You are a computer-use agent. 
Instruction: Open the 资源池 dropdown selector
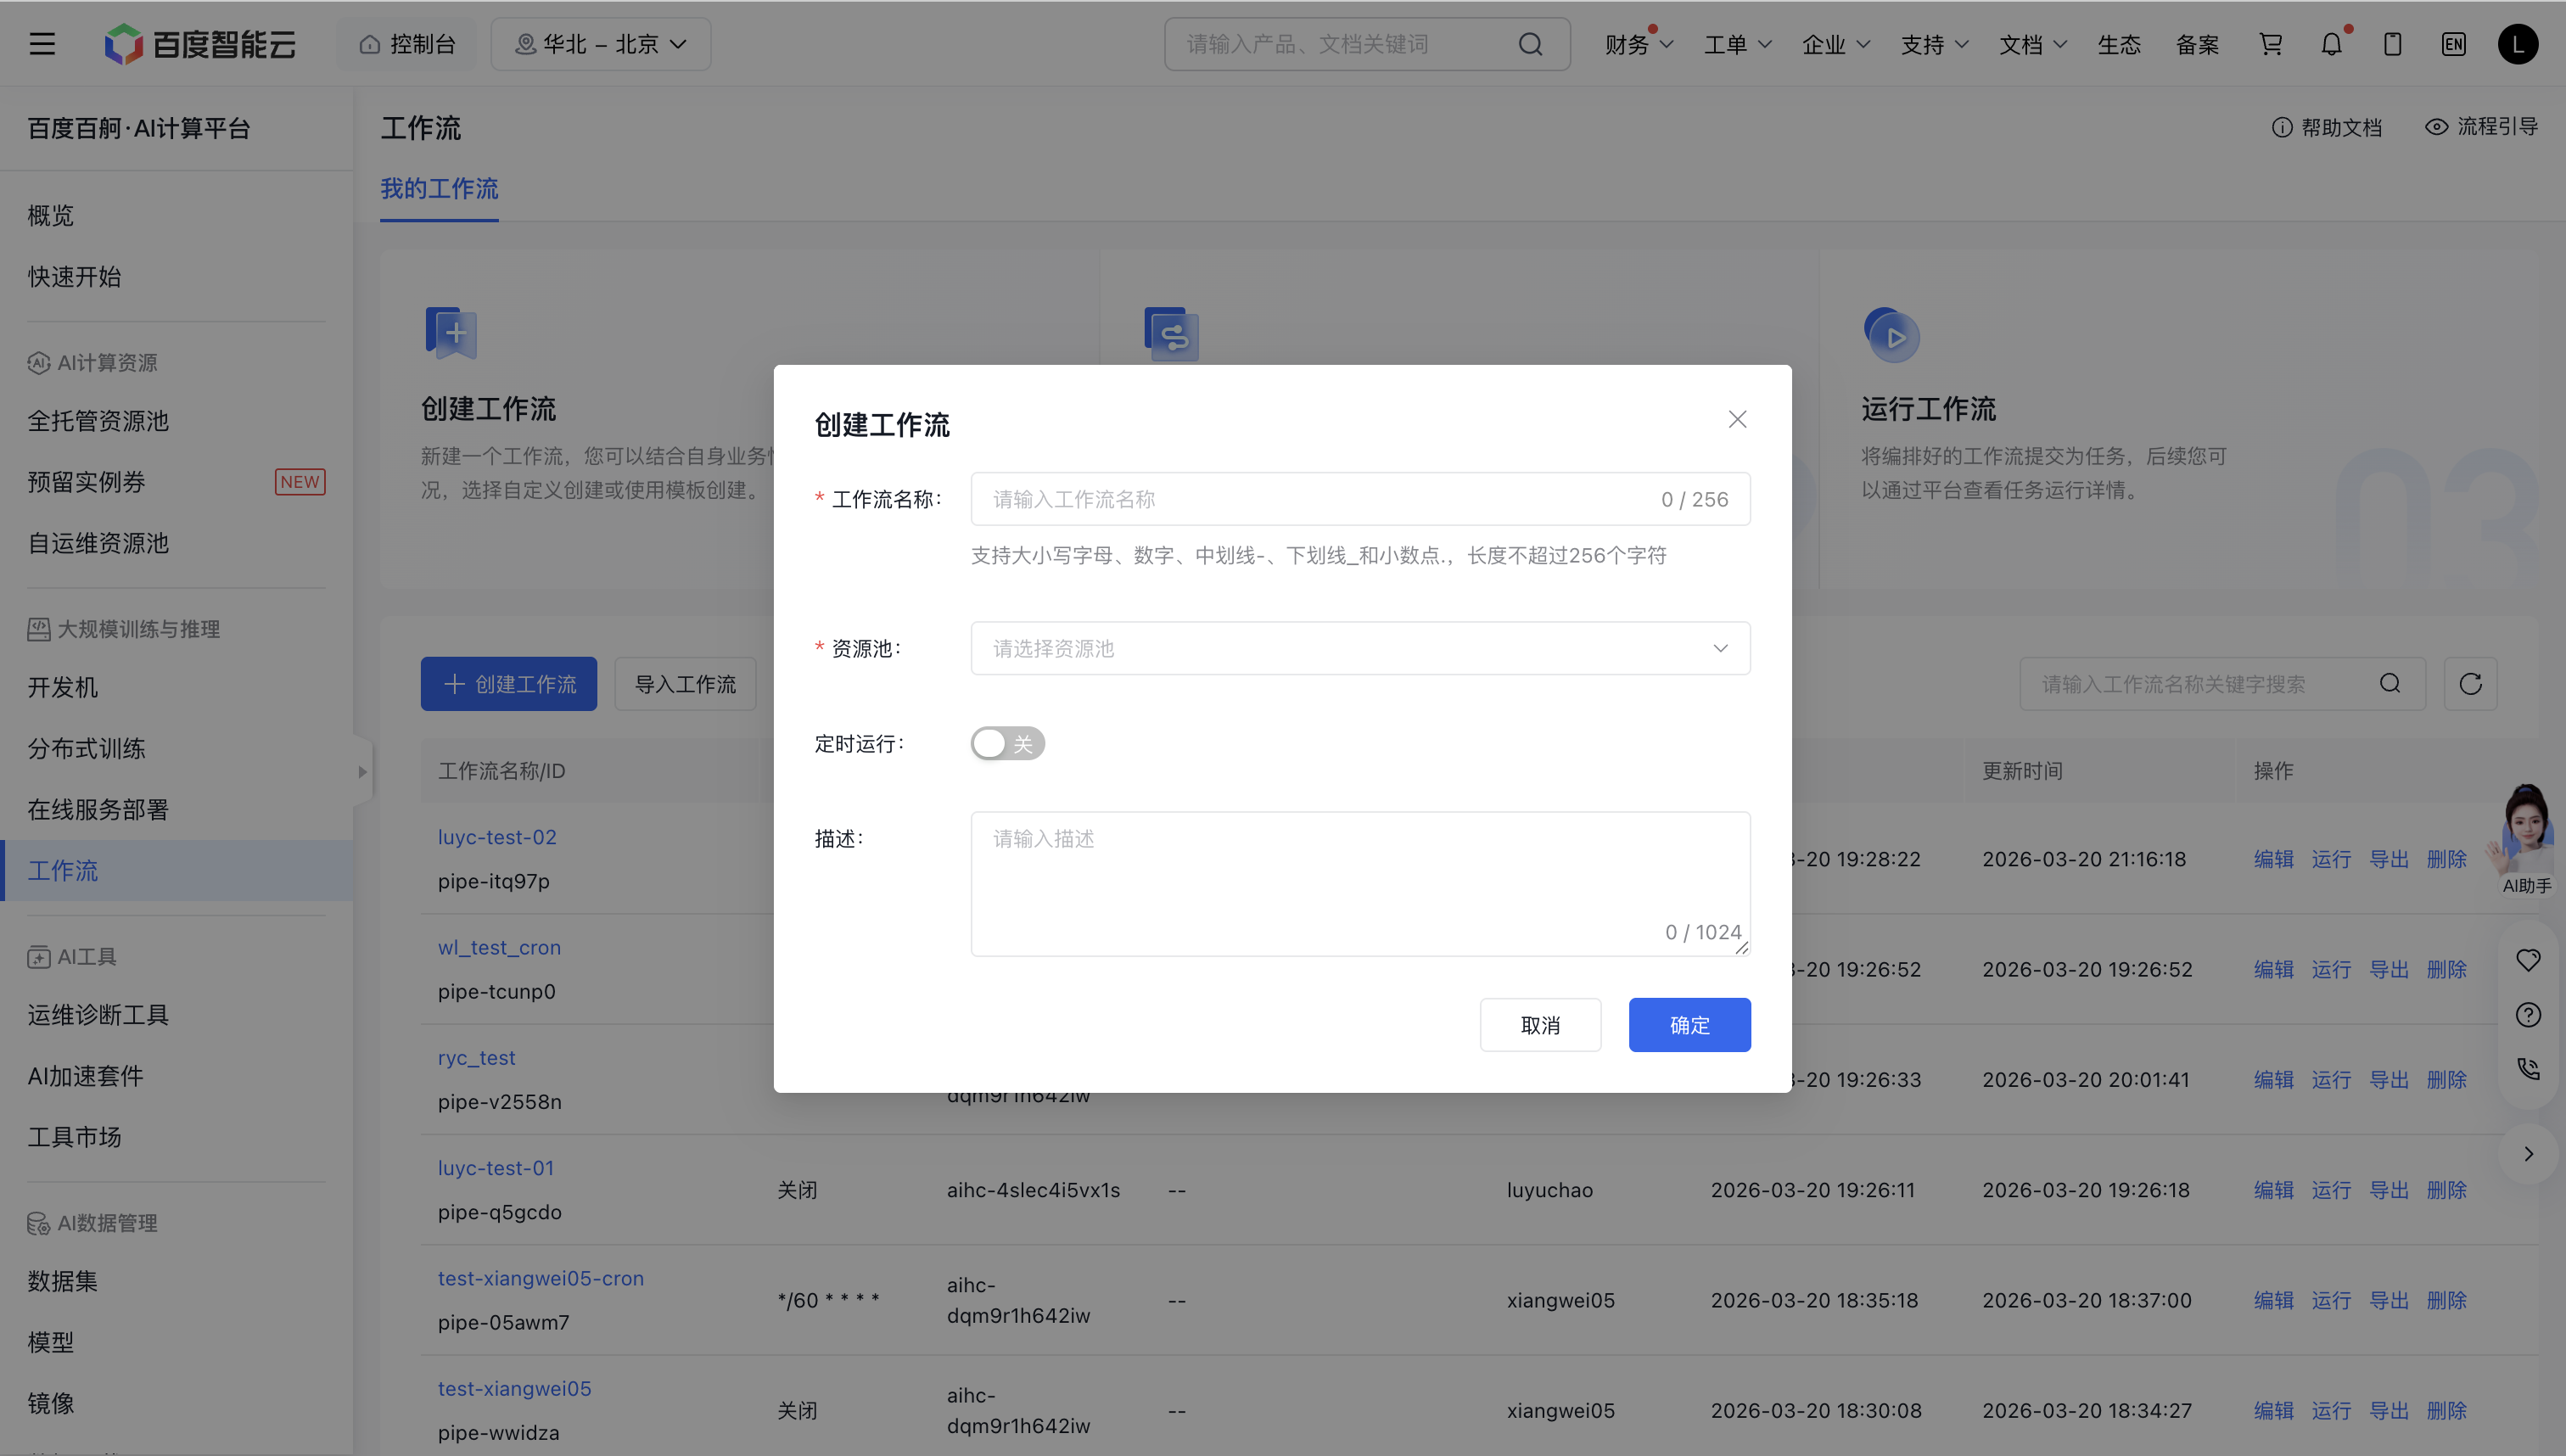pyautogui.click(x=1359, y=648)
